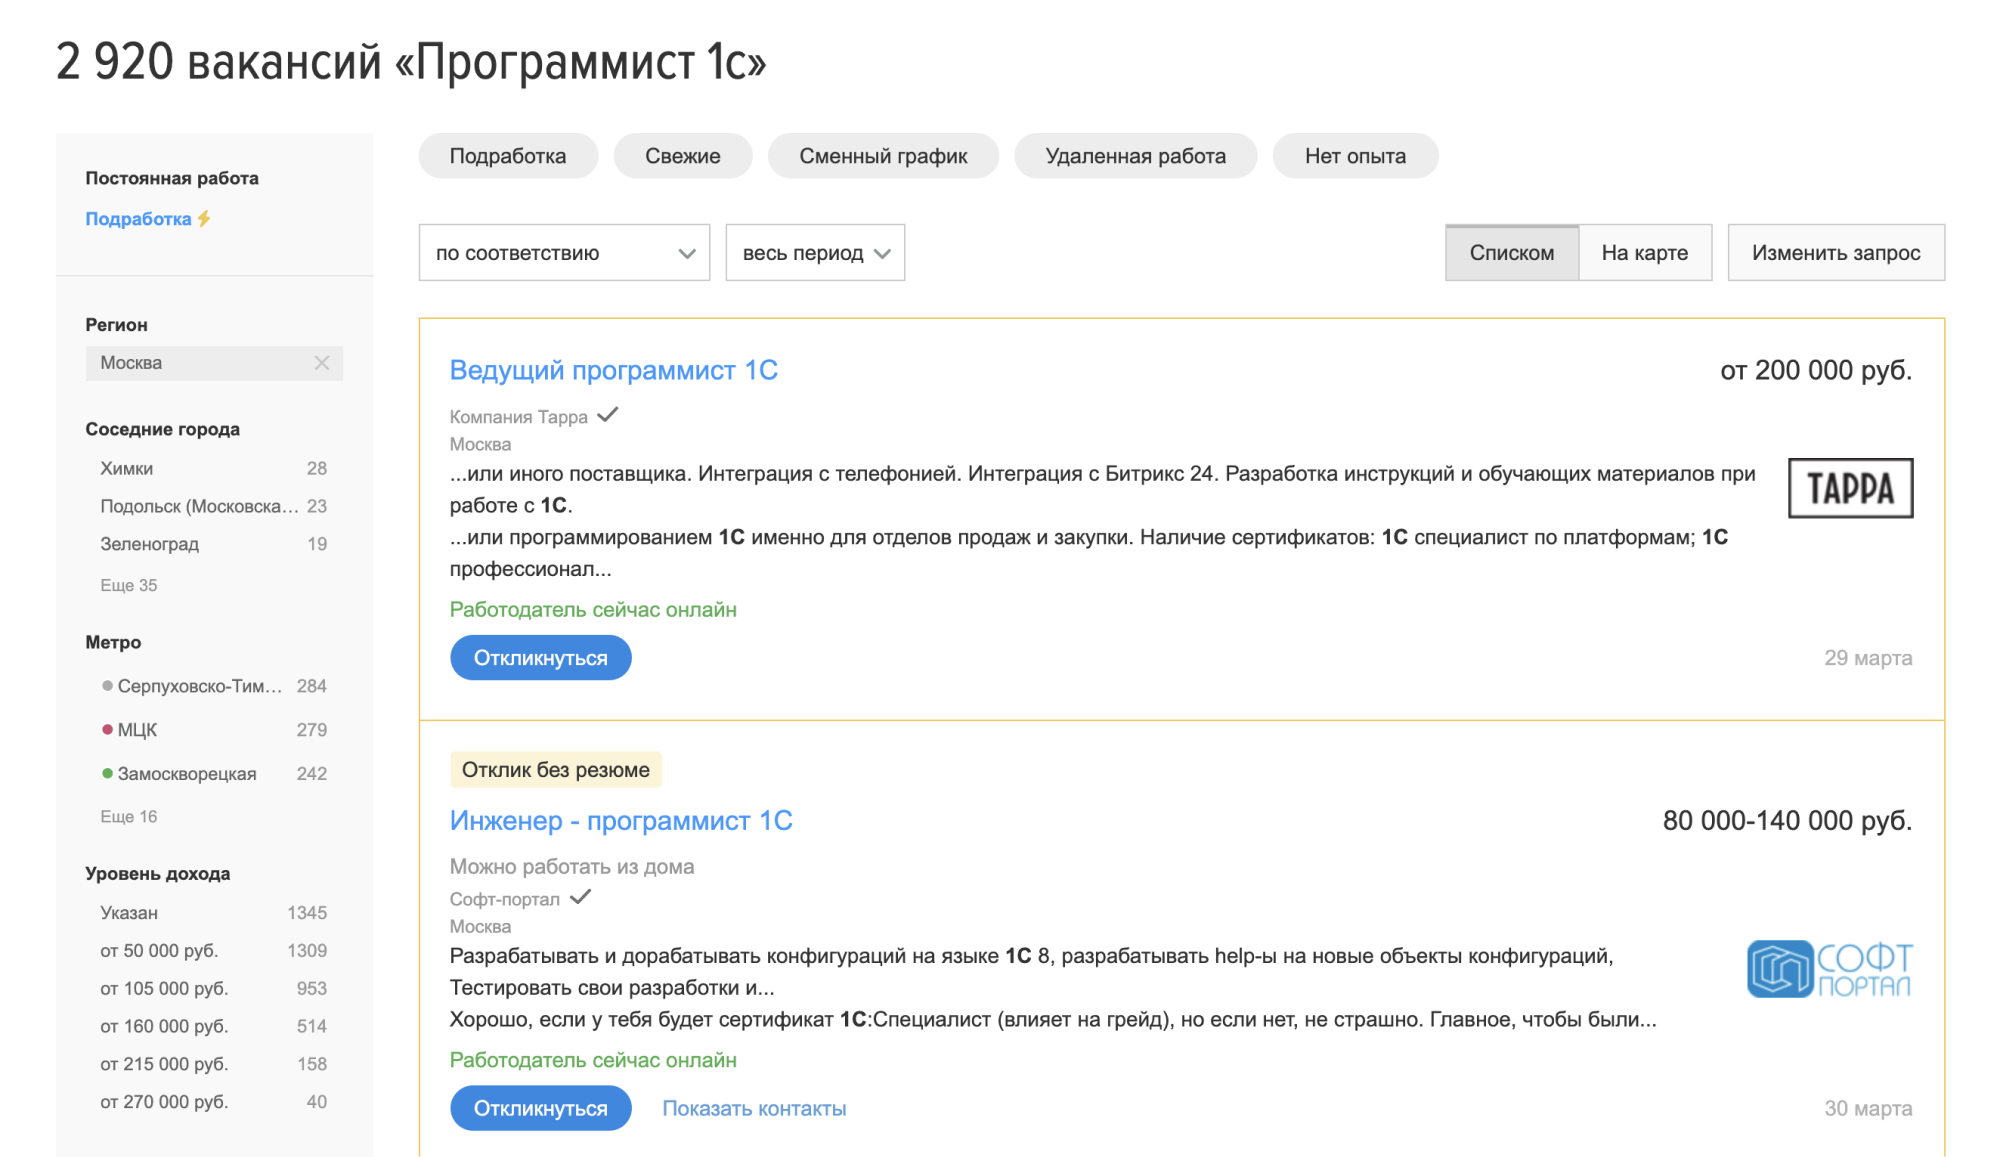
Task: Click the '30 марта' posting date
Action: point(1868,1108)
